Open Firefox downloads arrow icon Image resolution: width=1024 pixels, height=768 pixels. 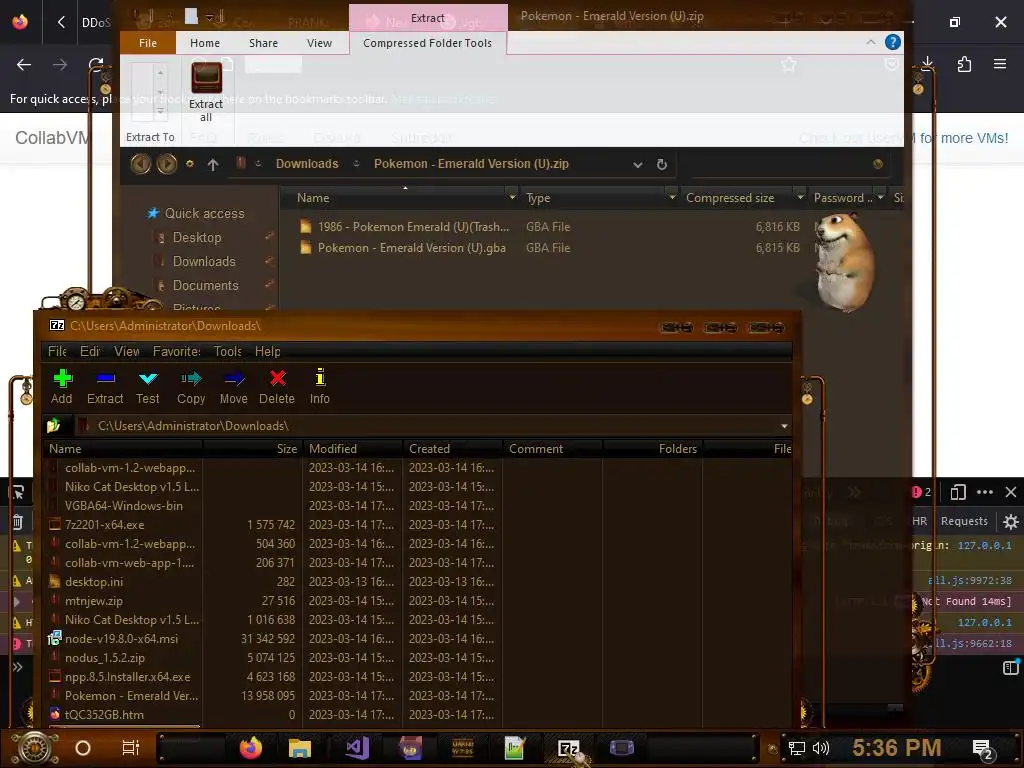(x=928, y=63)
